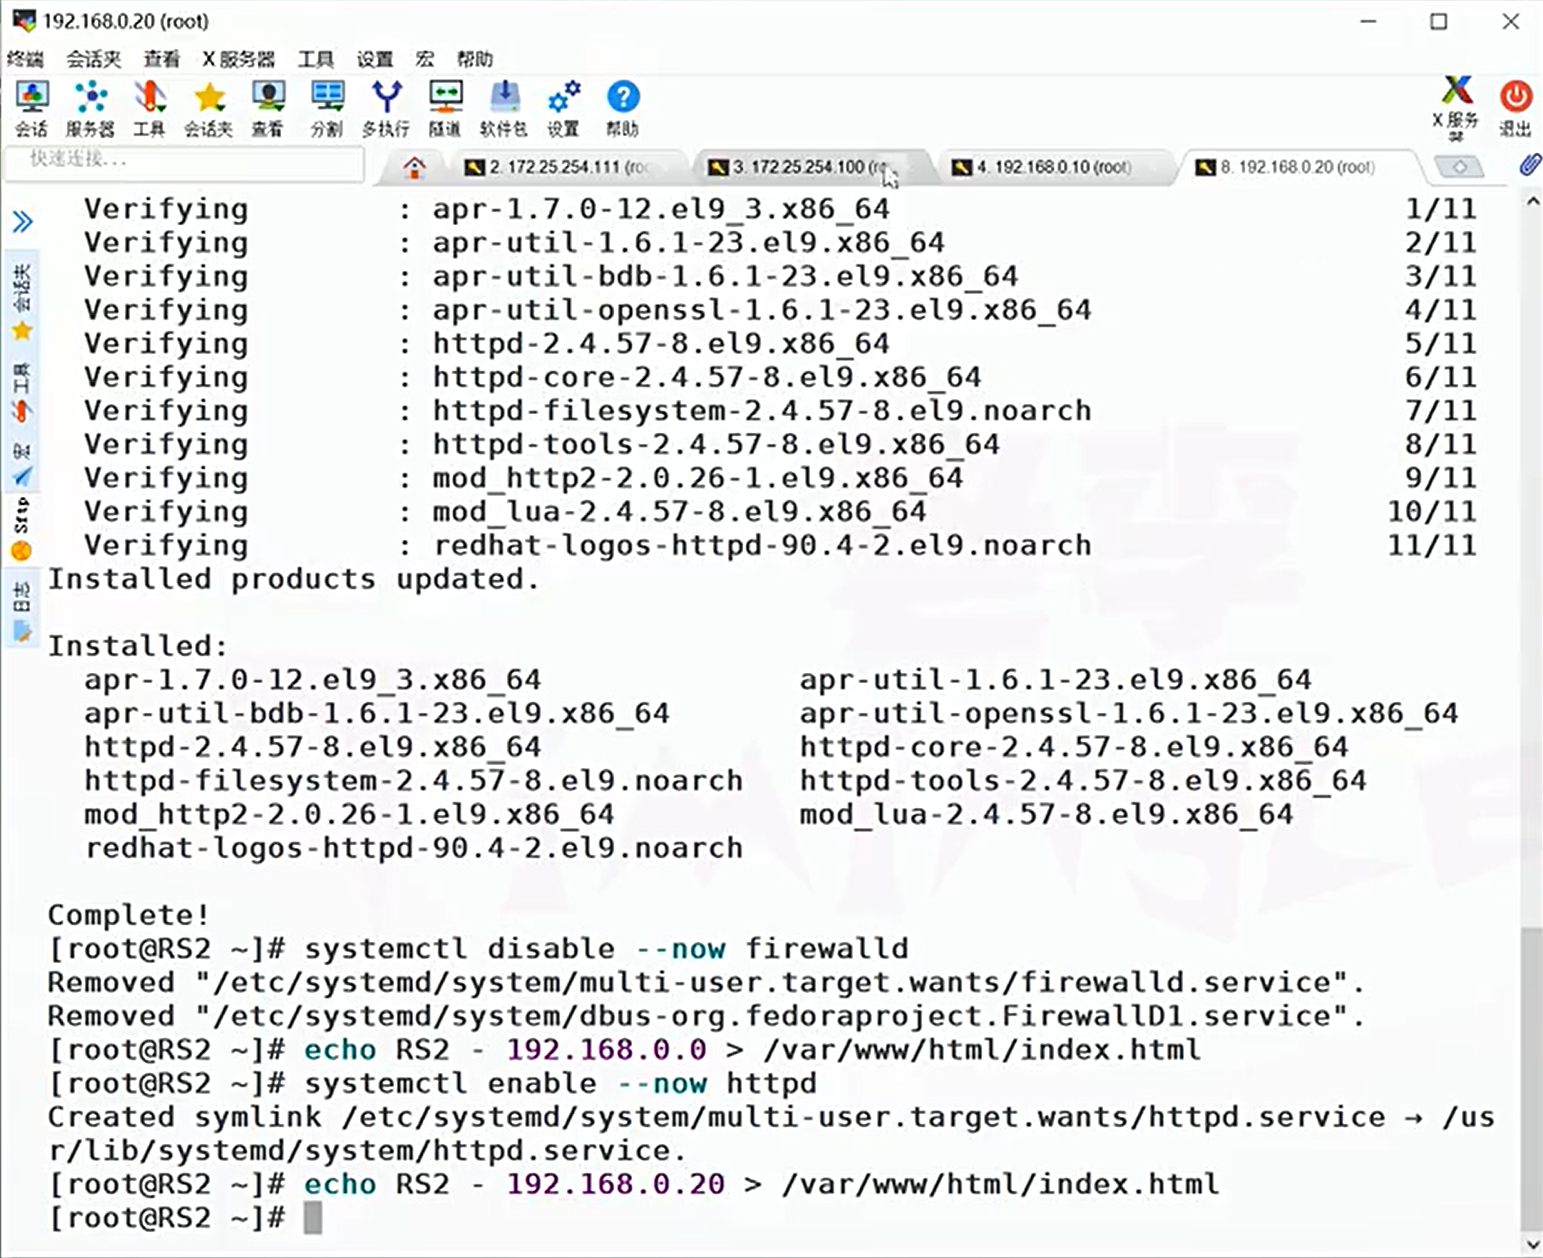Open the 终端 menu
This screenshot has width=1543, height=1258.
[25, 59]
